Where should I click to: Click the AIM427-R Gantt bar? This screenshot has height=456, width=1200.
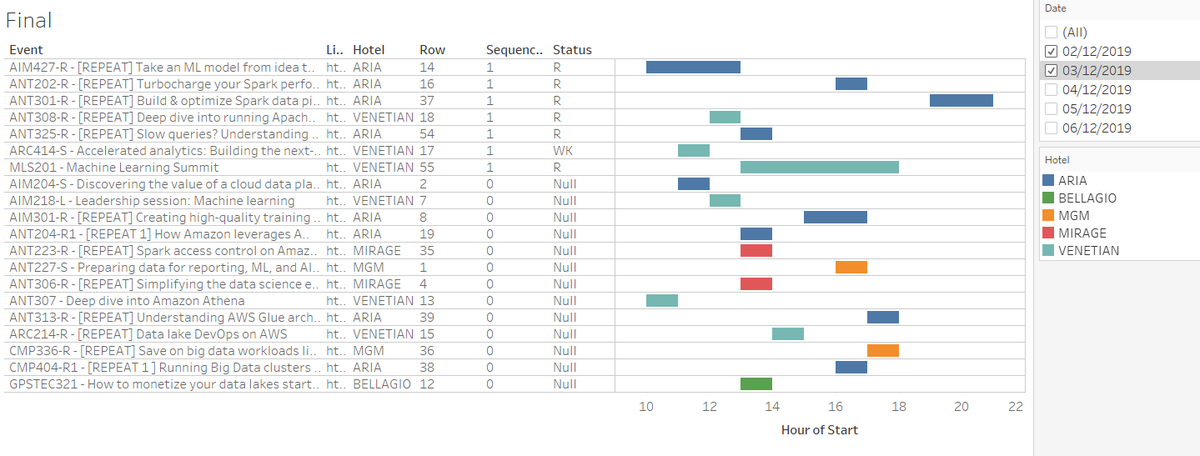tap(693, 67)
